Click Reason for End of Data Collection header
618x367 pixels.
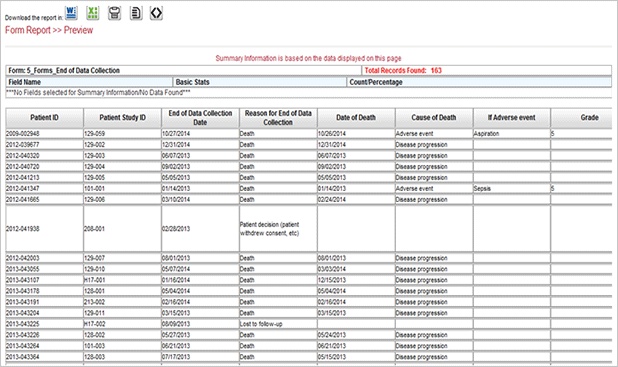[278, 117]
